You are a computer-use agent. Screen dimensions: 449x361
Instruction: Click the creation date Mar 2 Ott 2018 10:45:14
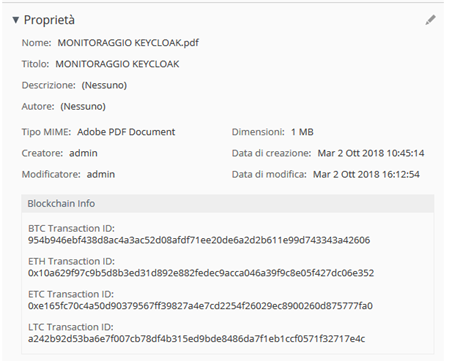tap(371, 153)
